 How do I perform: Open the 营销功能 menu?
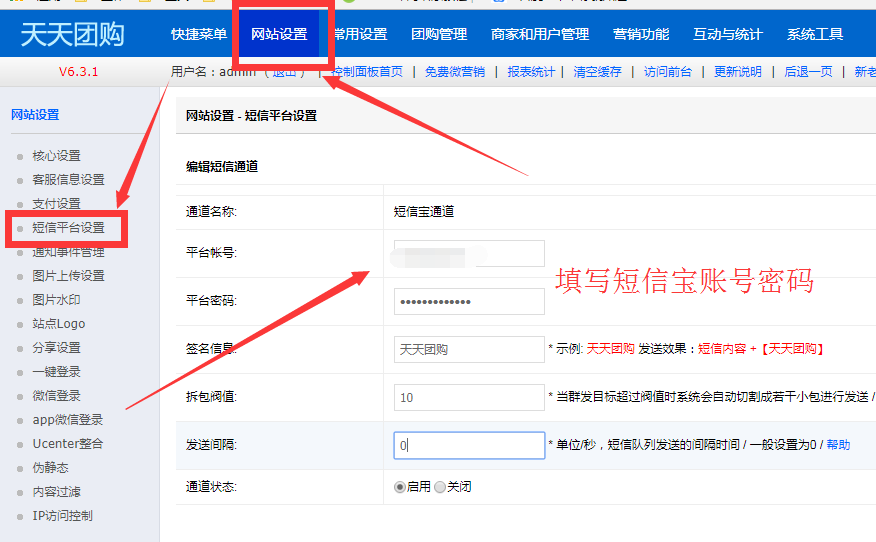point(641,34)
